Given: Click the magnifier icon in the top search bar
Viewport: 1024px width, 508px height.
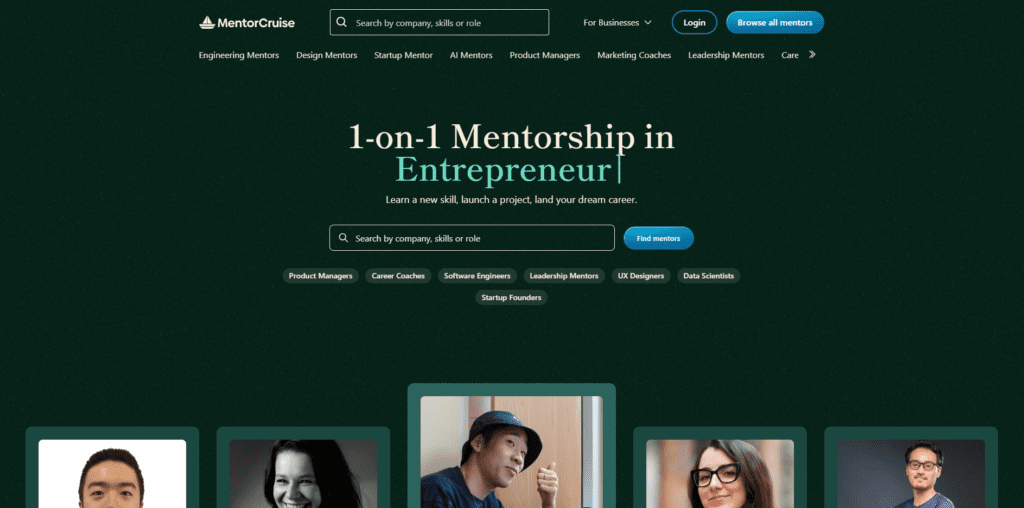Looking at the screenshot, I should [x=342, y=22].
